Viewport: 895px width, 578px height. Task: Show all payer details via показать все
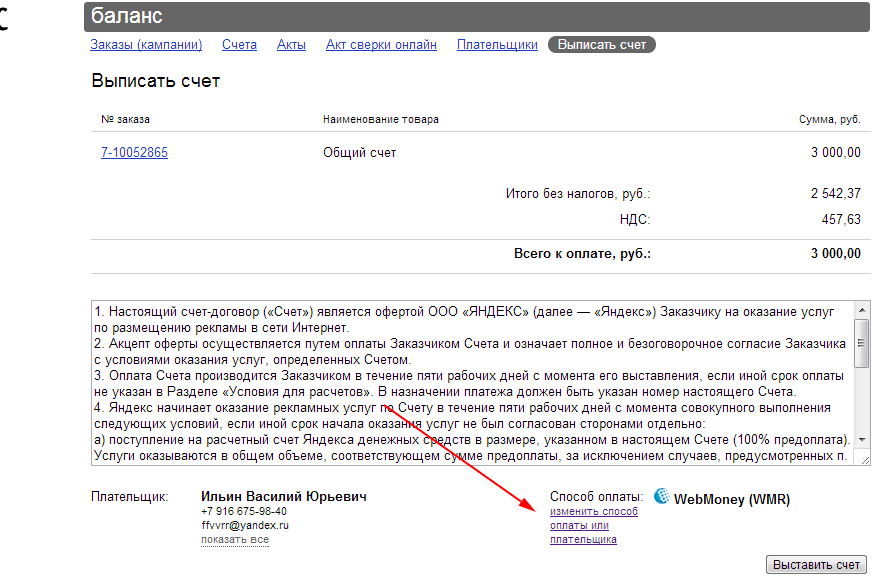(235, 539)
